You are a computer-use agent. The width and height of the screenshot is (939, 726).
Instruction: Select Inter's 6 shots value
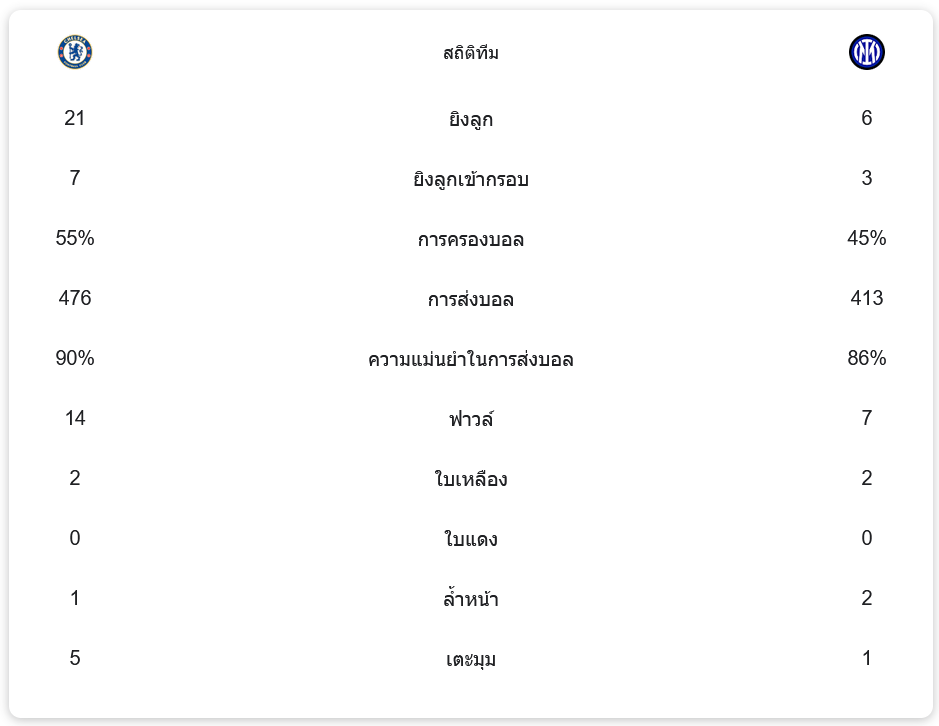867,118
